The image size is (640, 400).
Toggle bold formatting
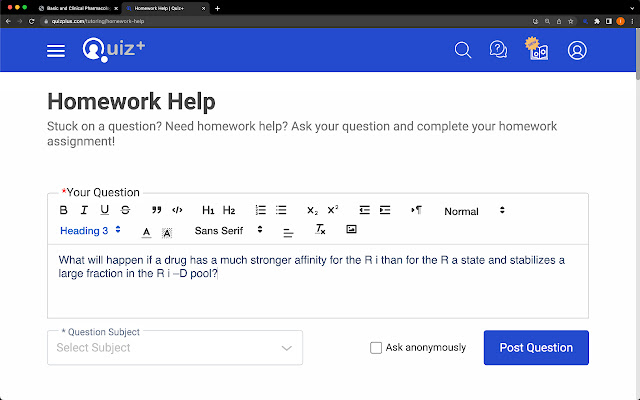coord(63,210)
